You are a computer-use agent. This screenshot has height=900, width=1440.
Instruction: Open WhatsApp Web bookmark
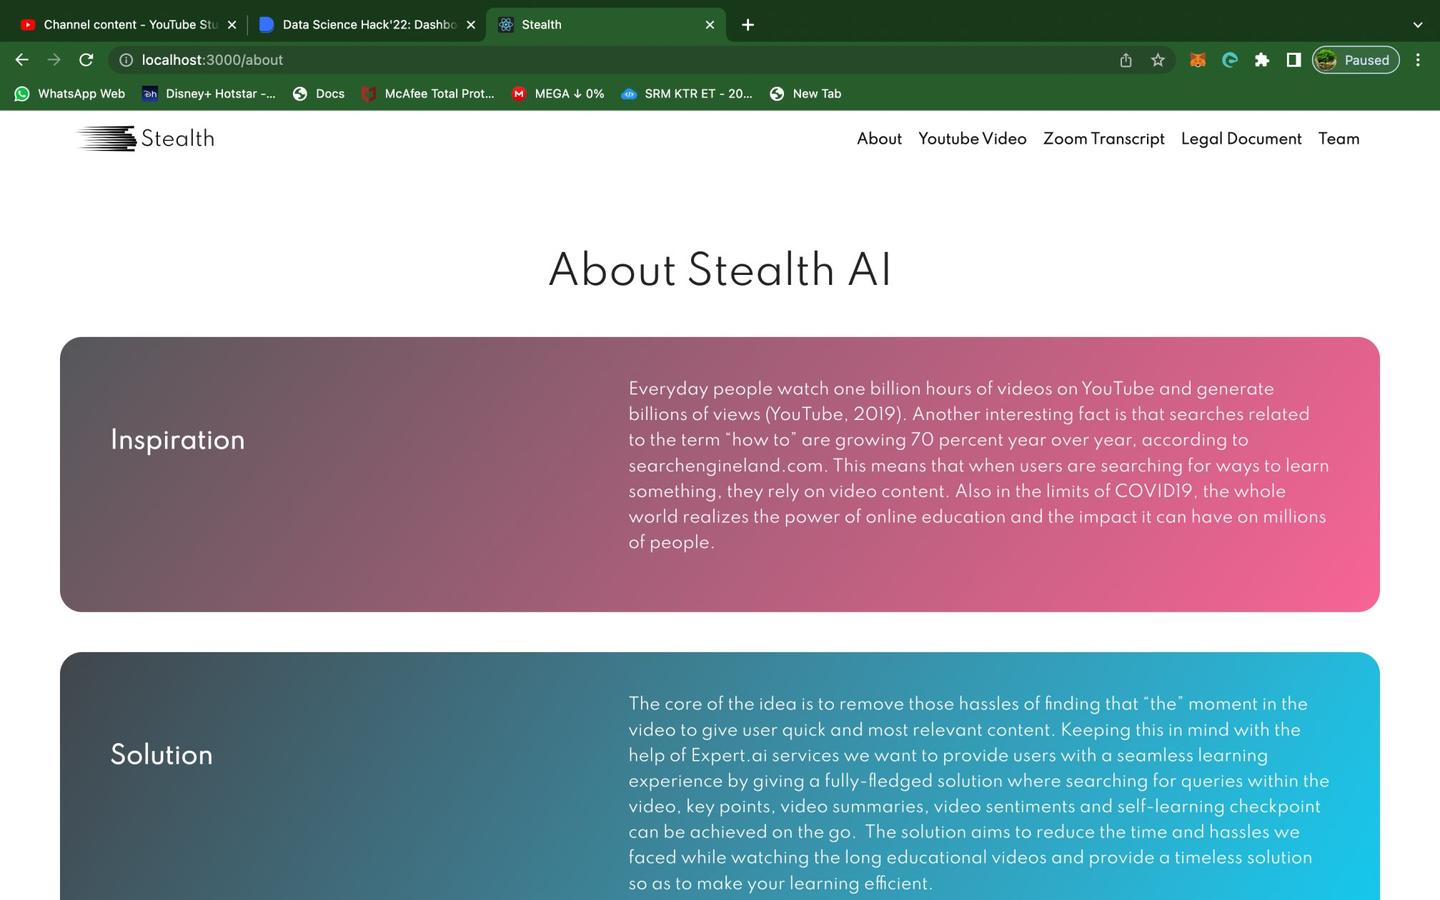[69, 93]
